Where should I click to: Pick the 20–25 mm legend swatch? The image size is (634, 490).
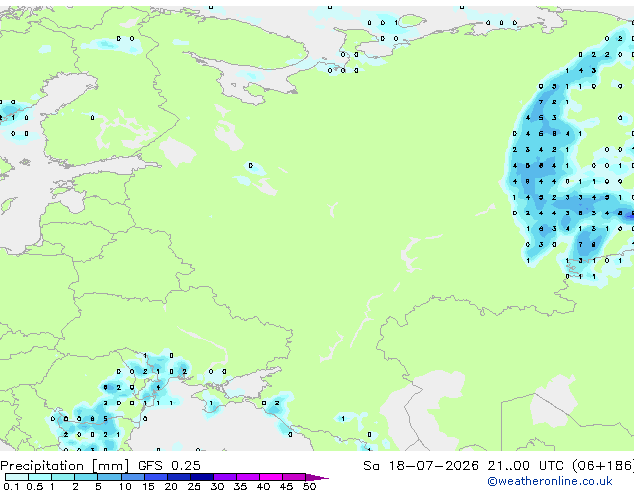click(x=179, y=477)
